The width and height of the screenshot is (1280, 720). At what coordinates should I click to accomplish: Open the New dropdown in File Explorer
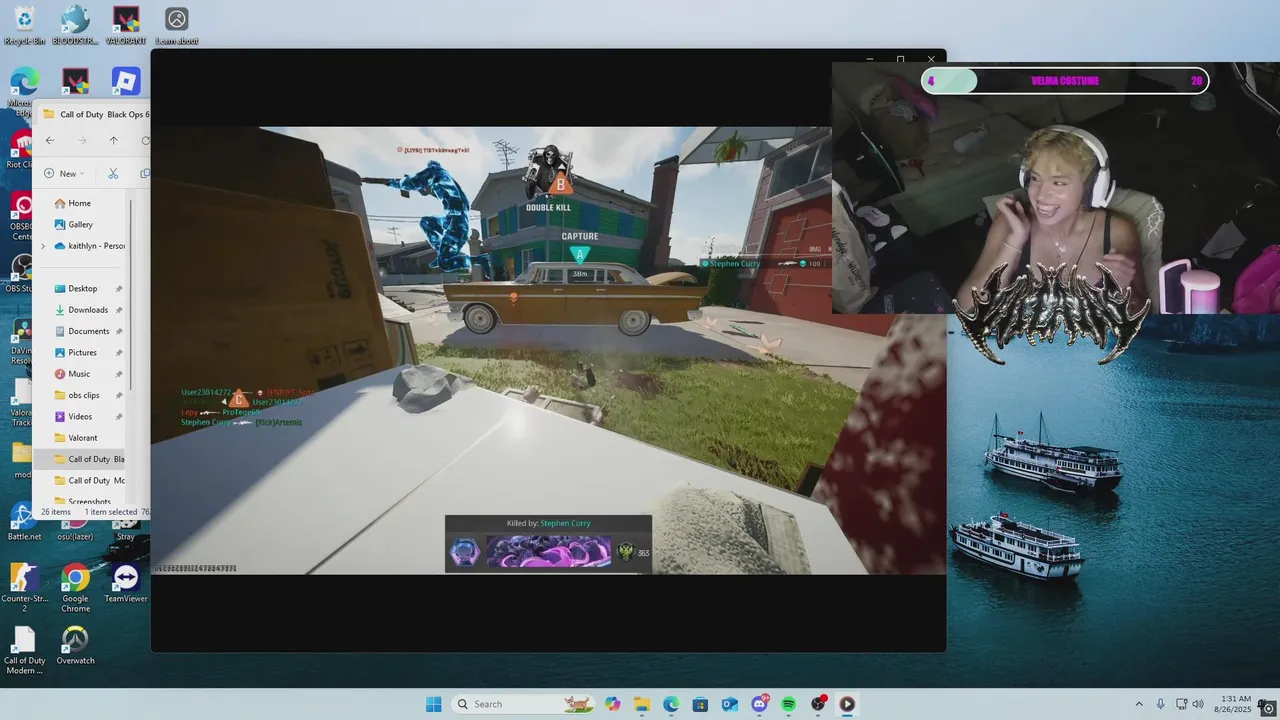pos(64,173)
